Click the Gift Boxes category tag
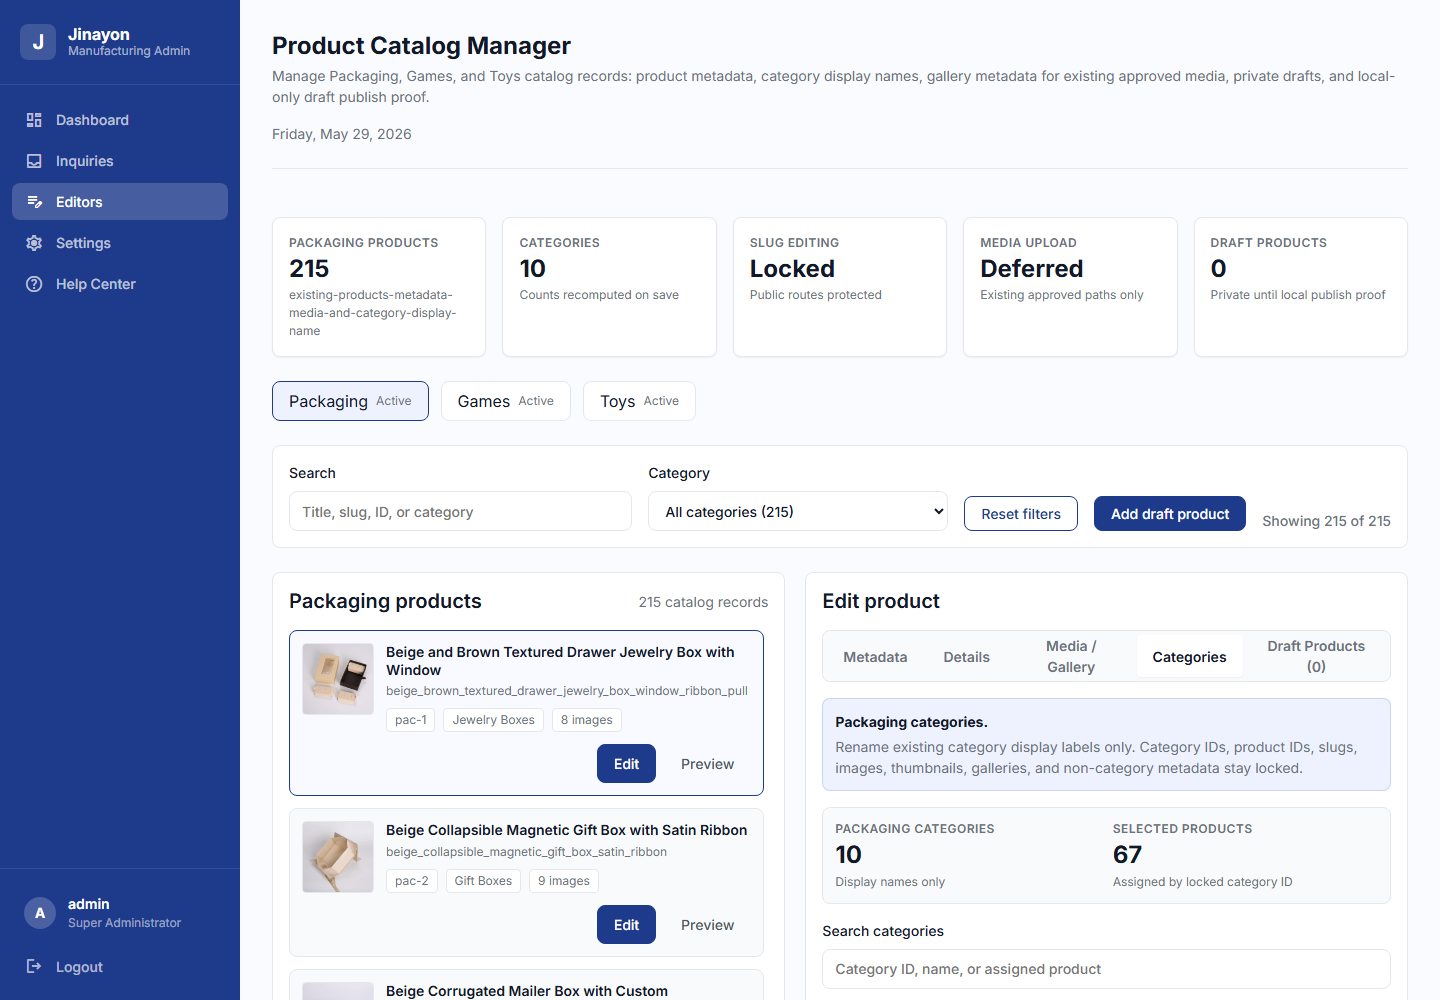1440x1000 pixels. 483,881
